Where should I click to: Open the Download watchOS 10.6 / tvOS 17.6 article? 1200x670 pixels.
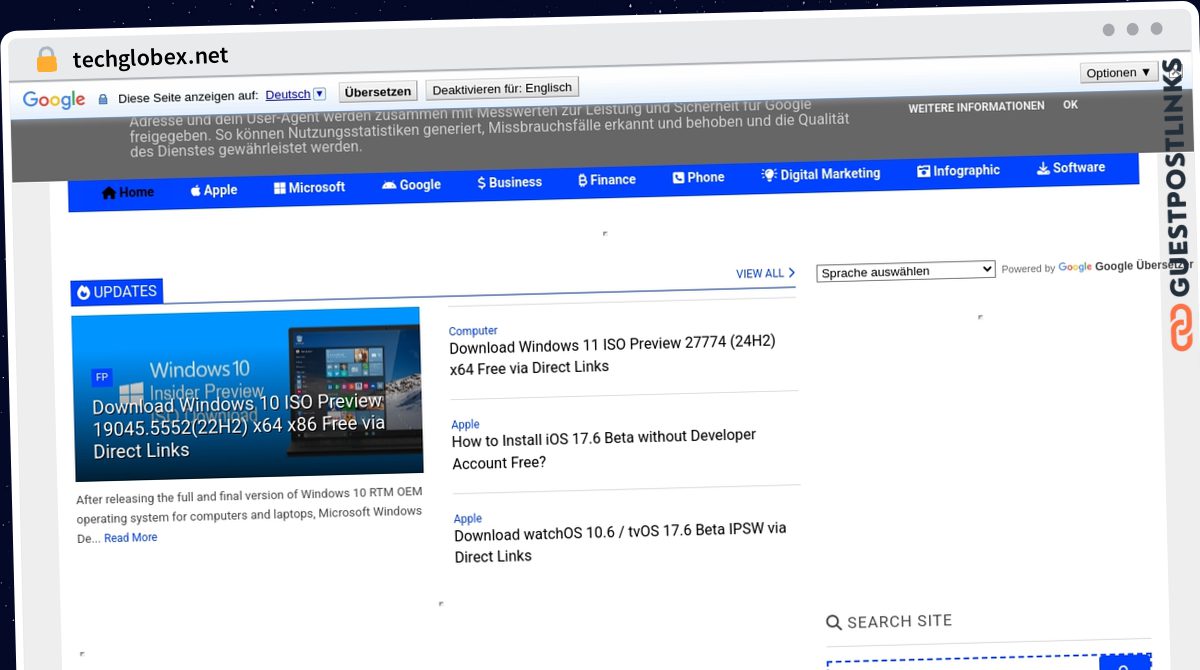pos(621,542)
